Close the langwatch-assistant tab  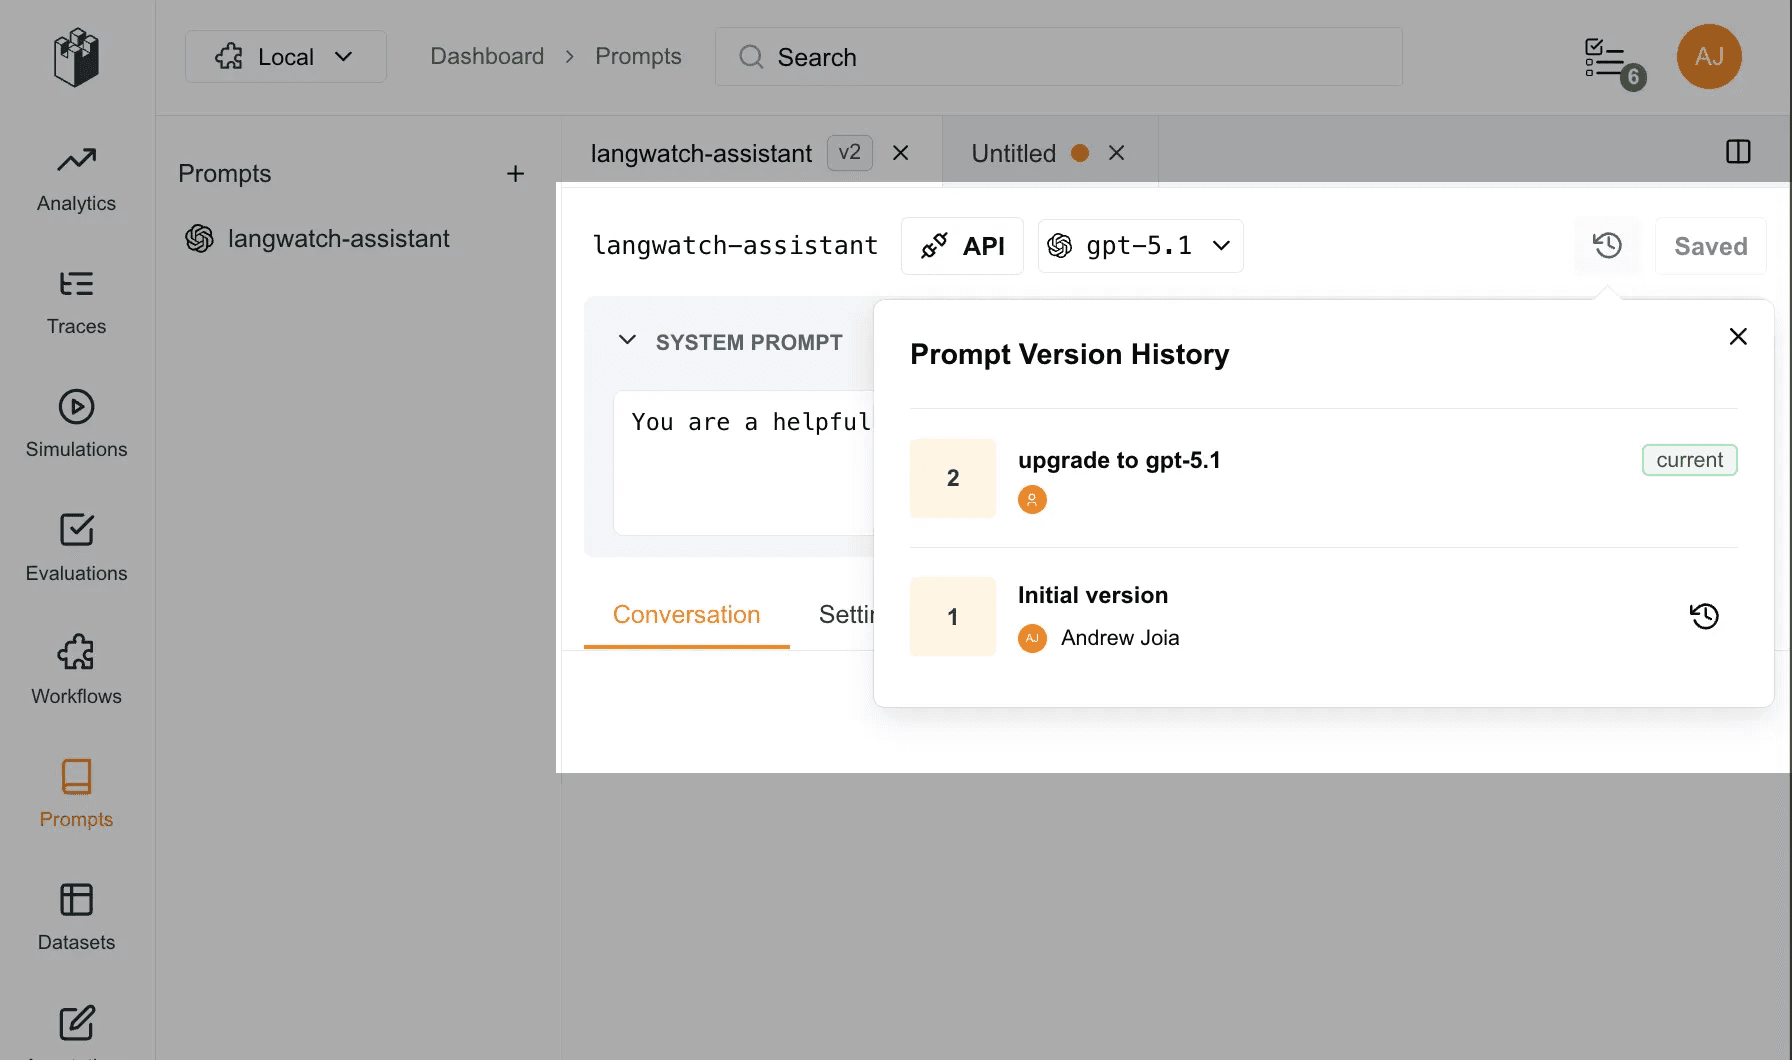pos(901,153)
